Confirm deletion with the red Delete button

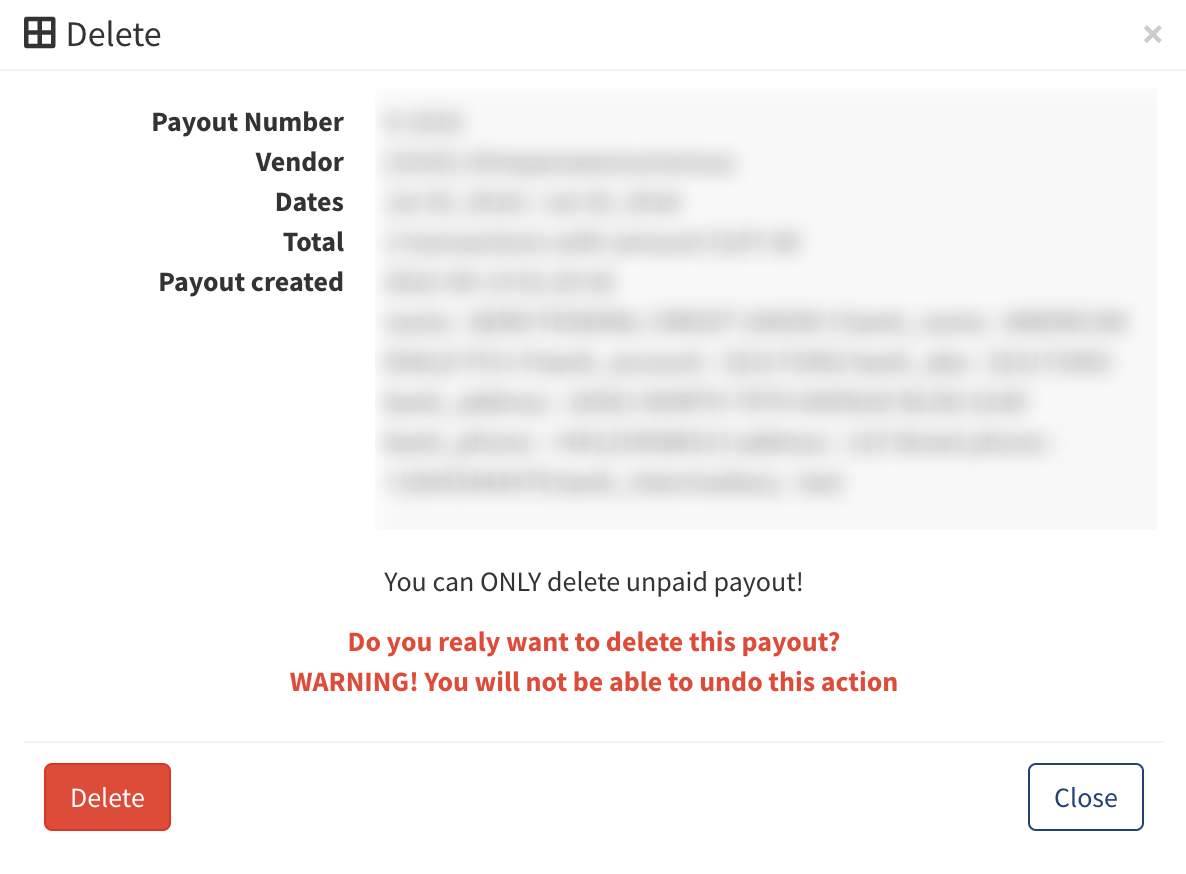107,797
